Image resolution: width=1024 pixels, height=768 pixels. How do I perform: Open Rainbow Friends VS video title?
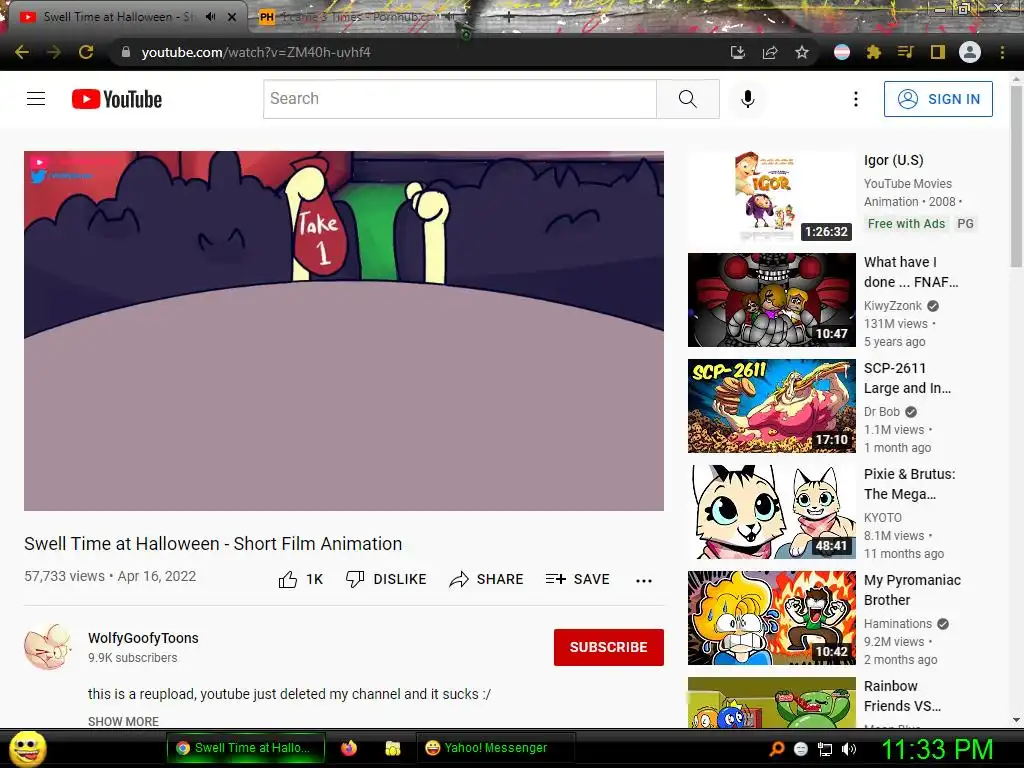click(x=902, y=696)
